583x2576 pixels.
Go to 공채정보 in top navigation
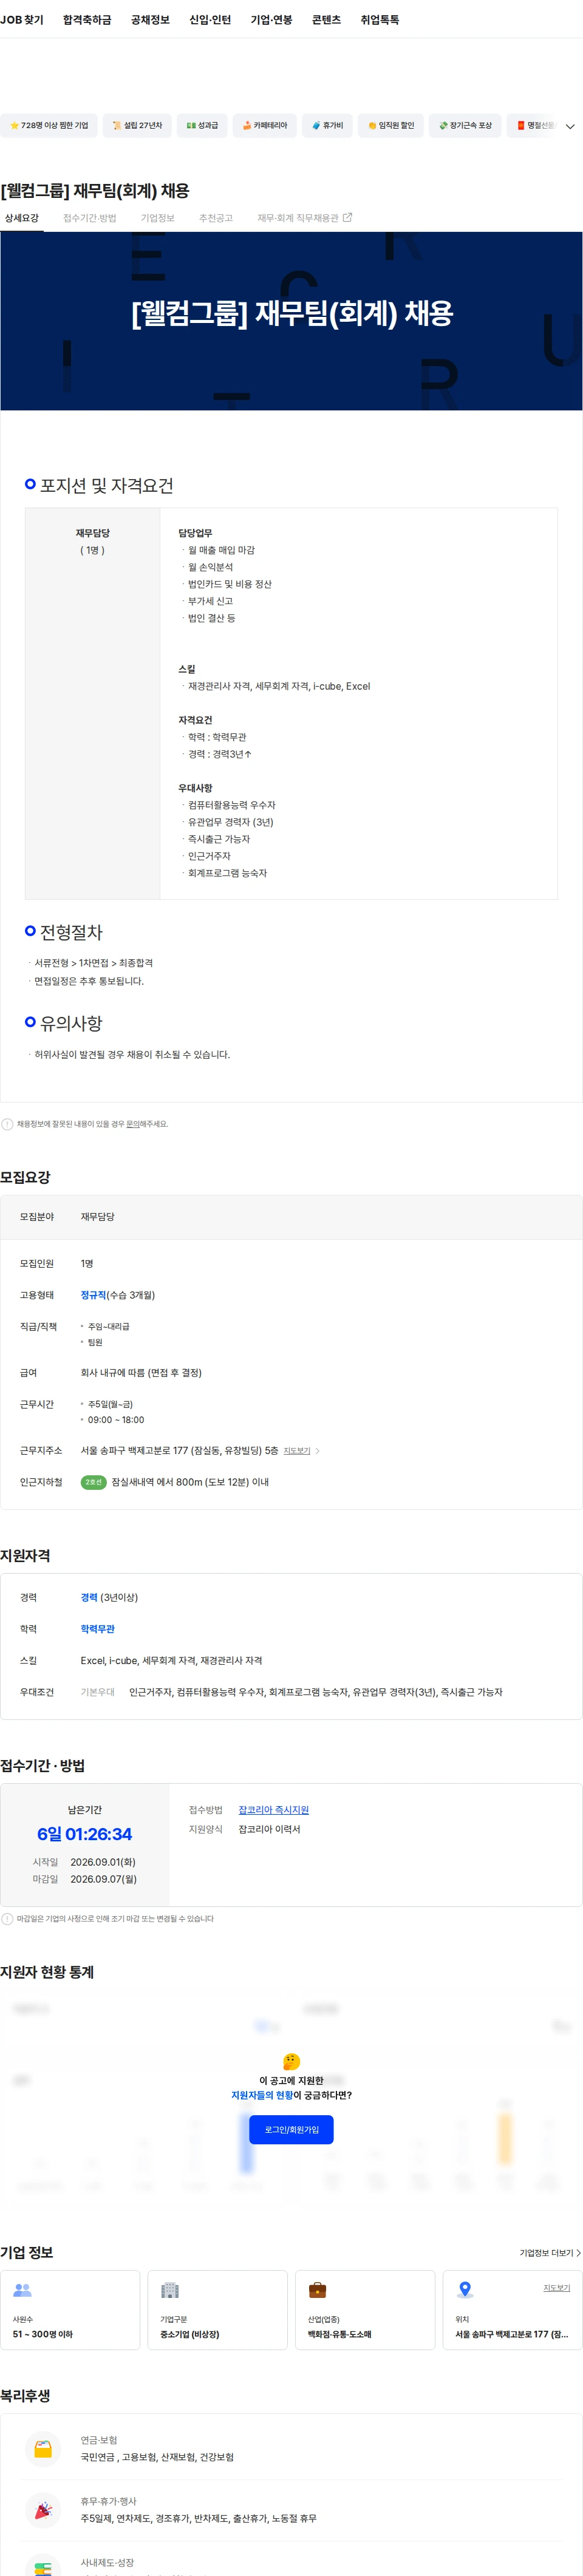[x=150, y=20]
